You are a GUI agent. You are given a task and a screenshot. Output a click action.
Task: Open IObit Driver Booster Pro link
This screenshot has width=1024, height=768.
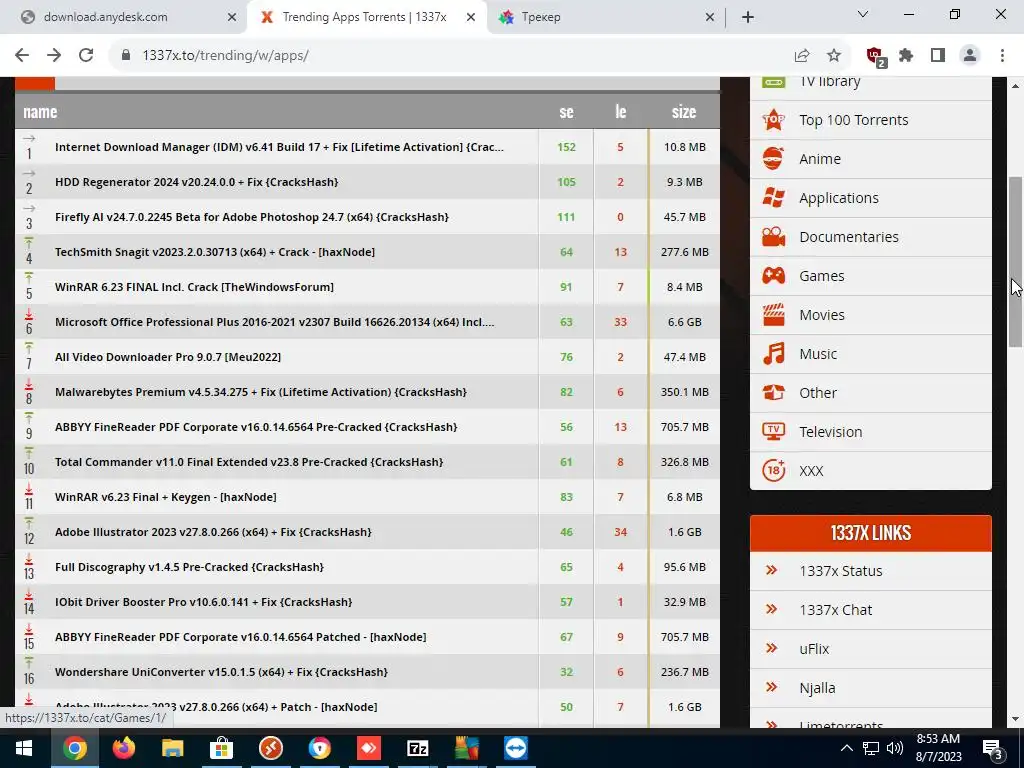point(203,602)
